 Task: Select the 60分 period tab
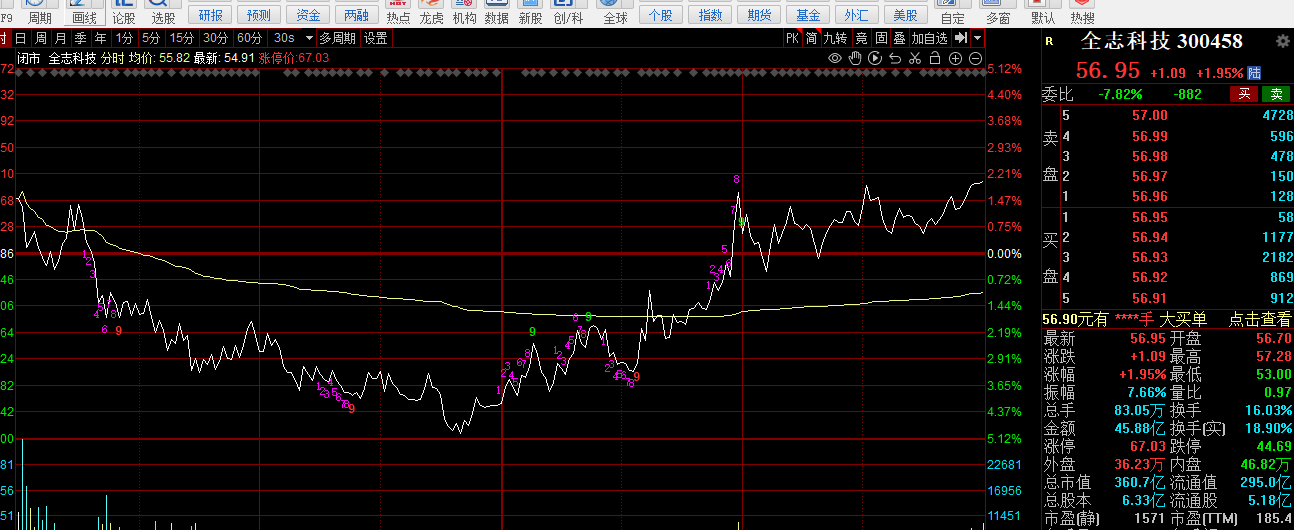coord(250,38)
